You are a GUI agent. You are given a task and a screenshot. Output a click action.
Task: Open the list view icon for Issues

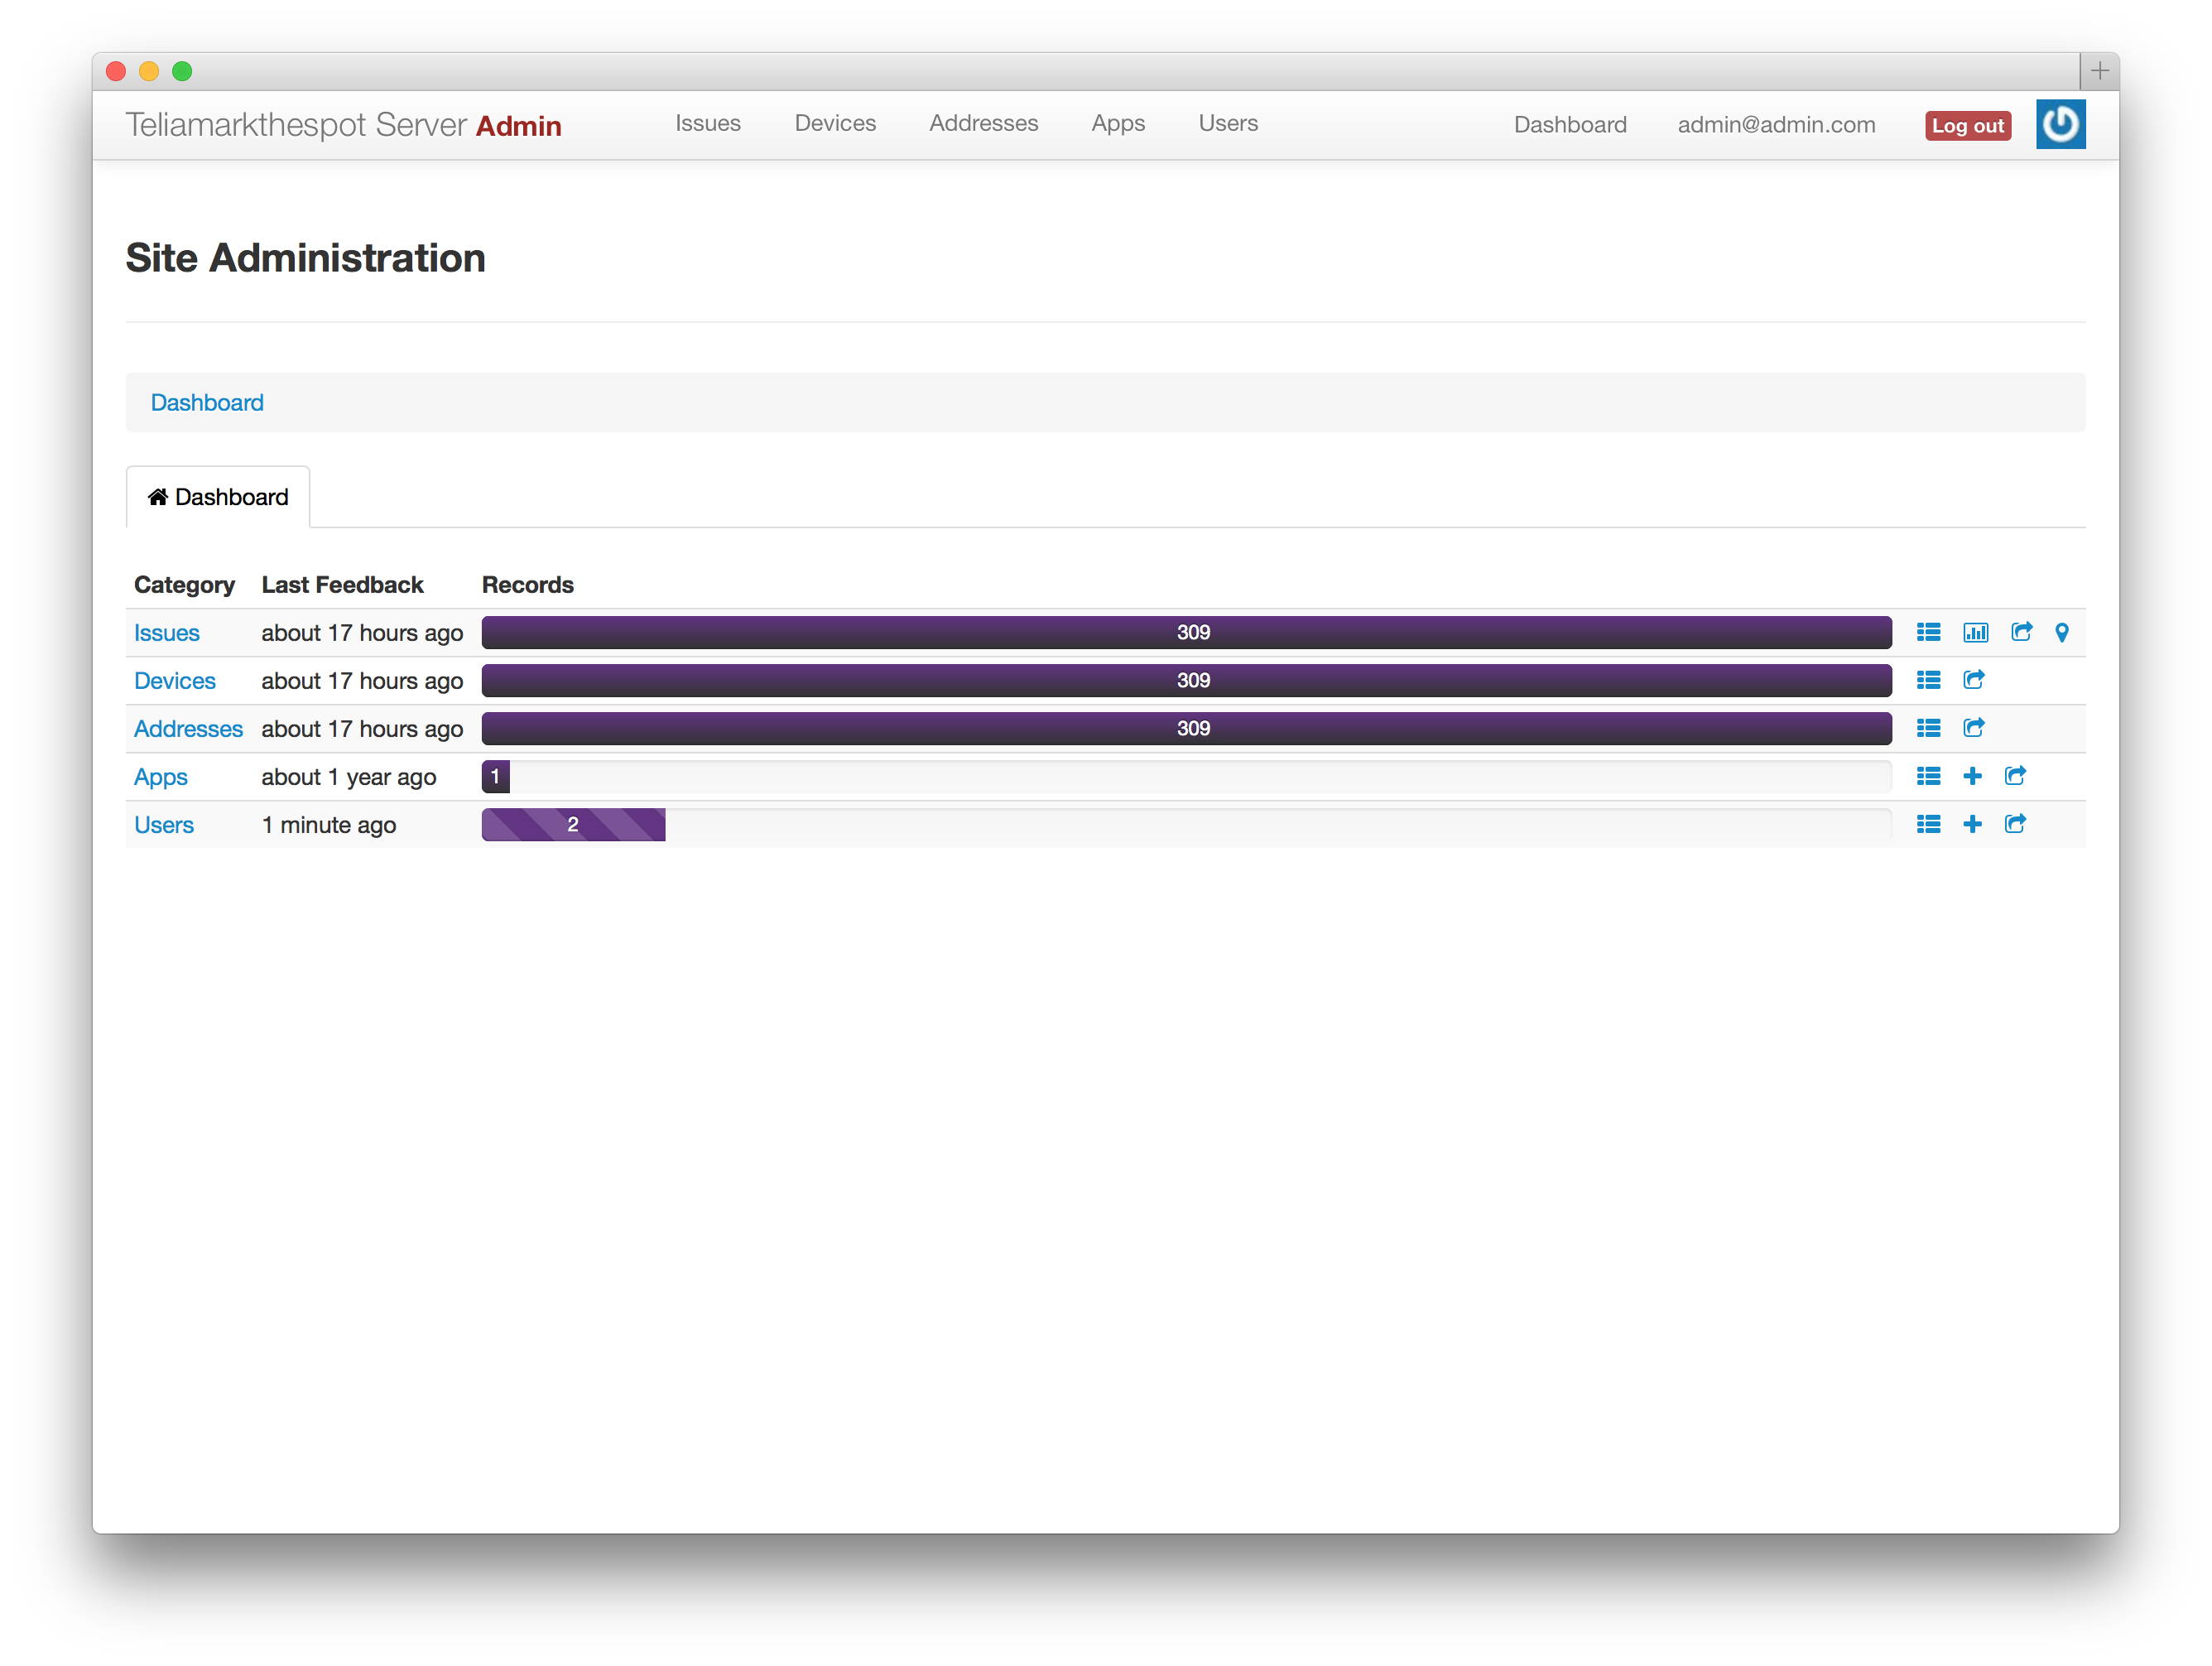[x=1928, y=632]
